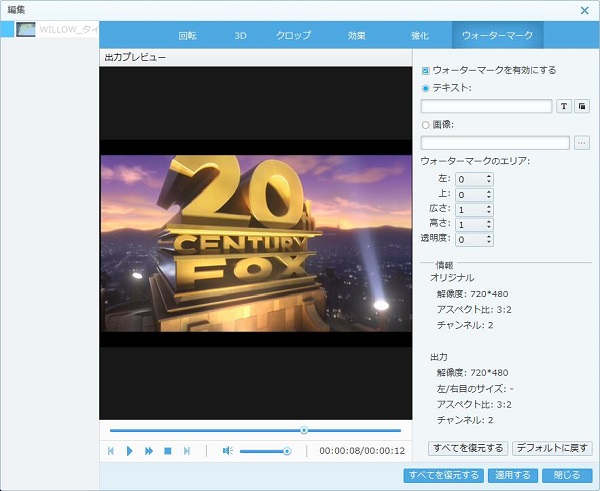Open the text font settings (T icon)
Image resolution: width=600 pixels, height=491 pixels.
tap(564, 106)
